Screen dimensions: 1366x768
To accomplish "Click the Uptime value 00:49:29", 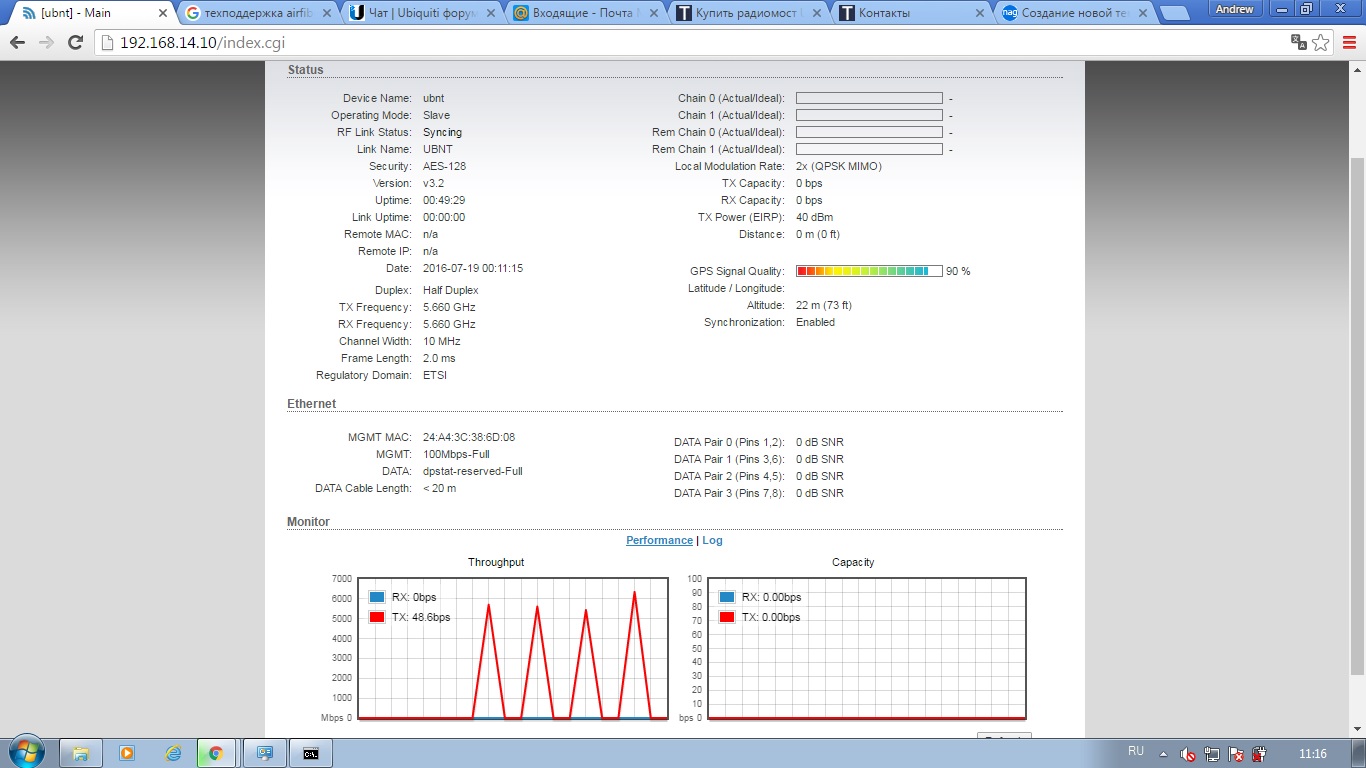I will [444, 200].
